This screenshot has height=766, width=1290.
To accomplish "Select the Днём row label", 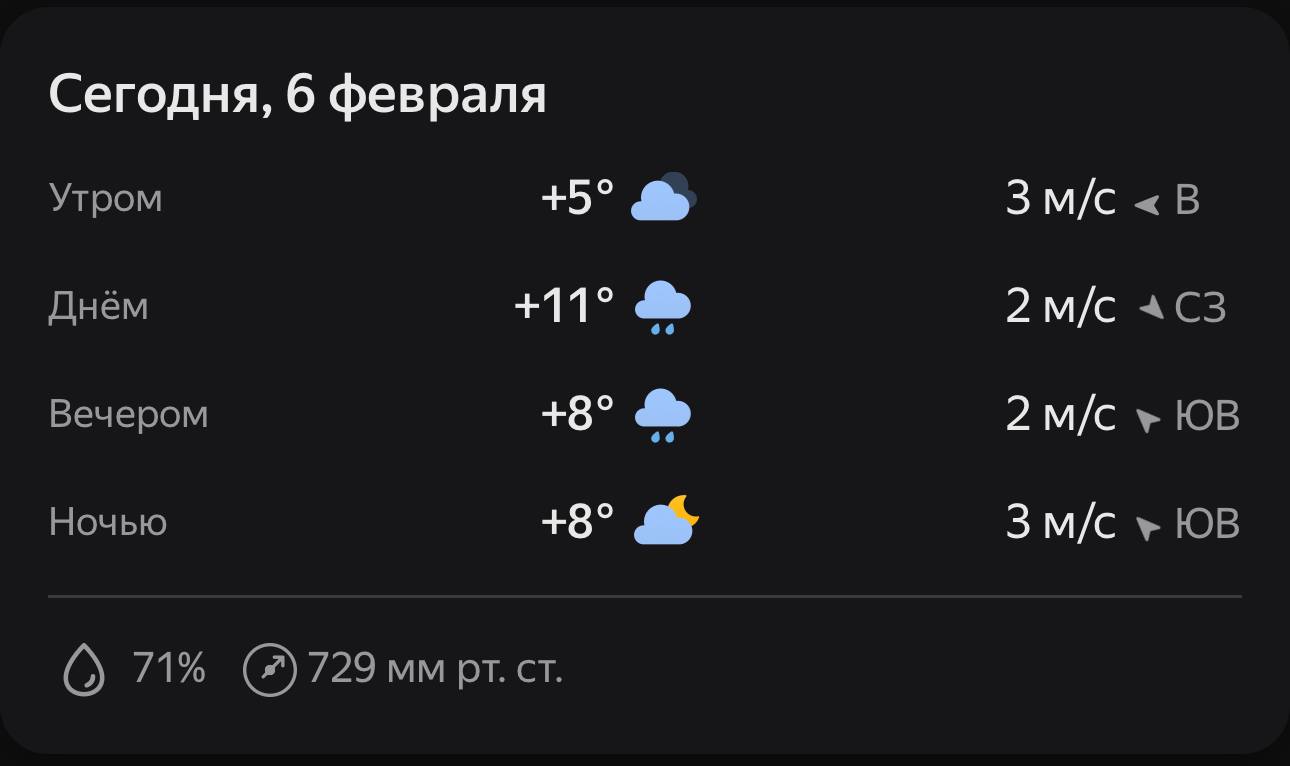I will point(98,306).
